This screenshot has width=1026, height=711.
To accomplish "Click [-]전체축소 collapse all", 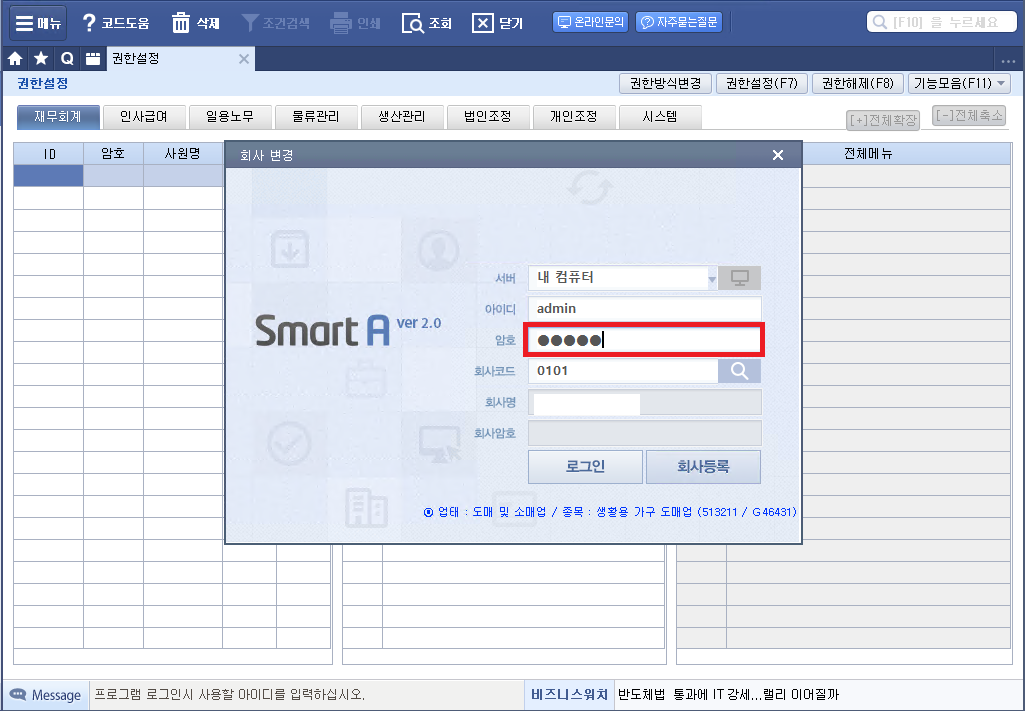I will [969, 116].
